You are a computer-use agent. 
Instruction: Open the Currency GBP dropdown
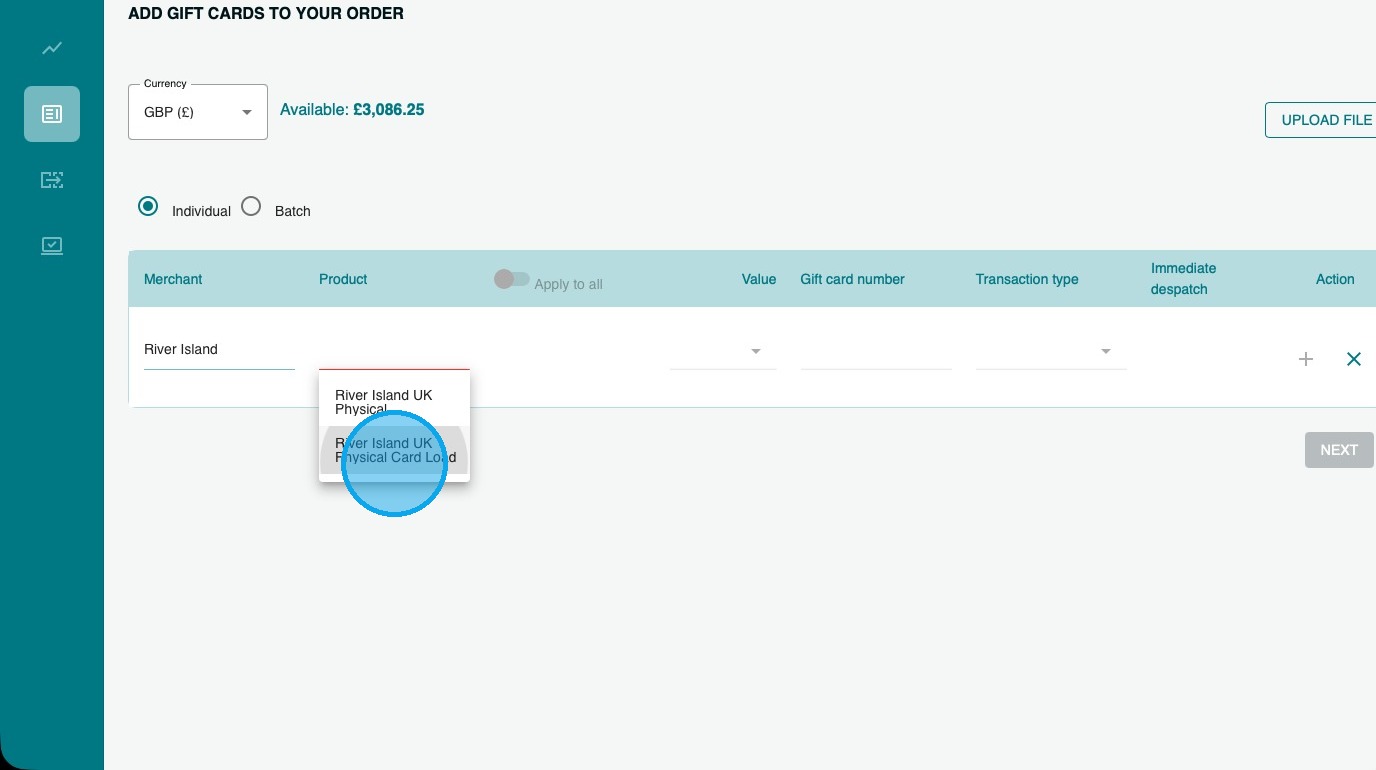198,112
